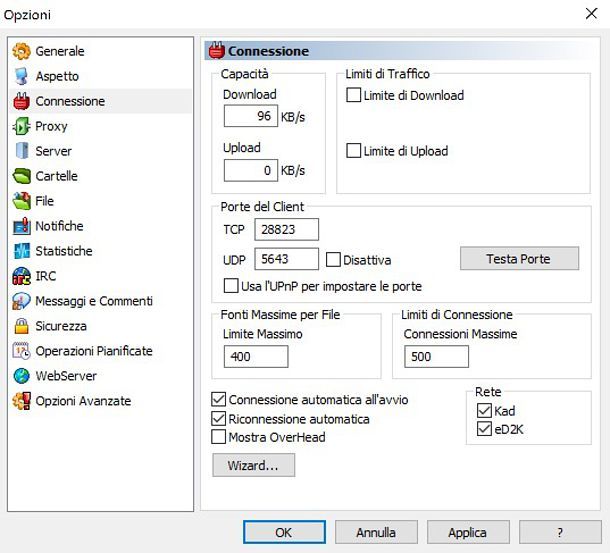Click the File folder icon

point(21,201)
